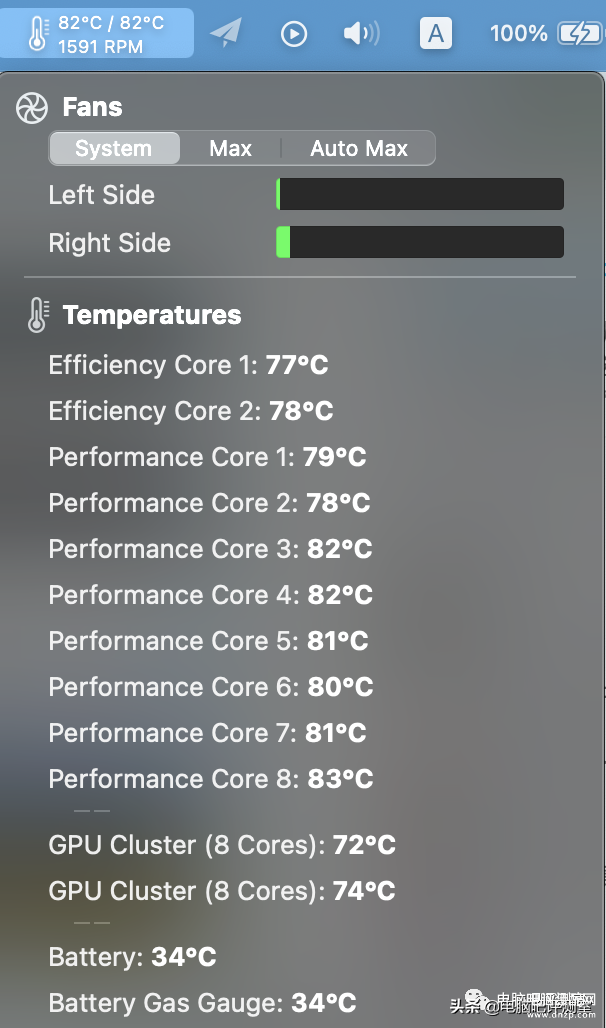This screenshot has height=1028, width=606.
Task: Open the paper plane menu bar icon
Action: tap(226, 33)
